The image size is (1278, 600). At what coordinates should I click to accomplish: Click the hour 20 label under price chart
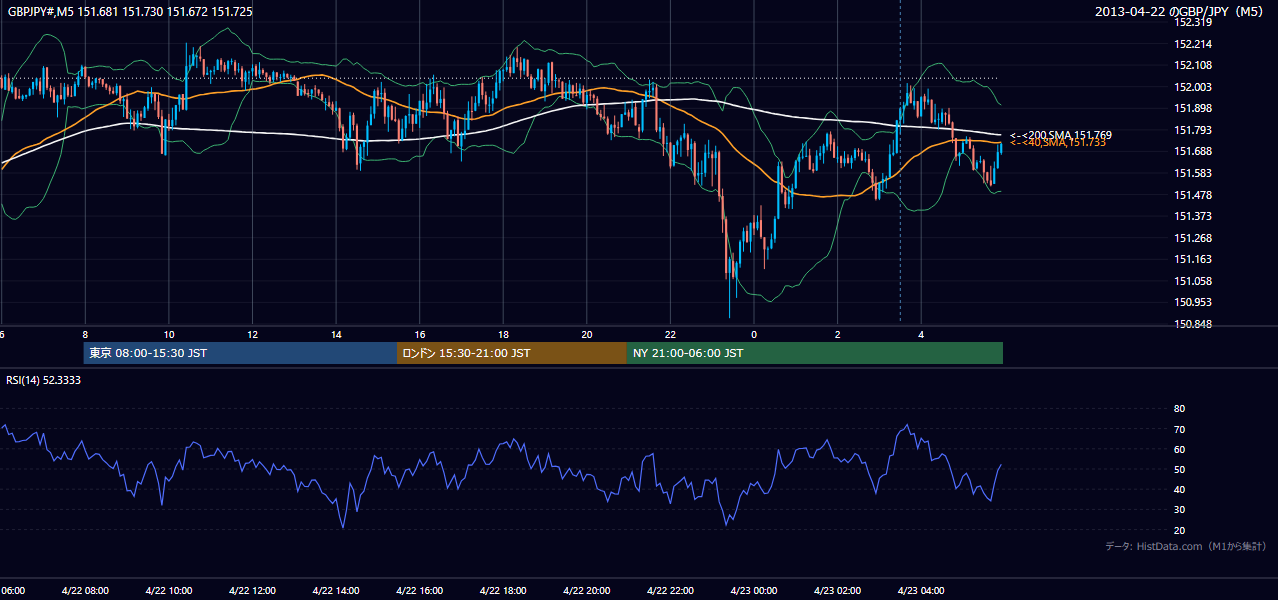tap(587, 335)
